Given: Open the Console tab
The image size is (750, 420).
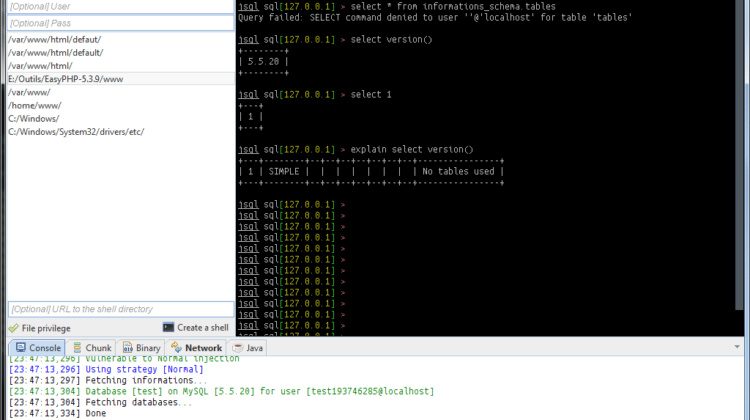Looking at the screenshot, I should [x=37, y=348].
